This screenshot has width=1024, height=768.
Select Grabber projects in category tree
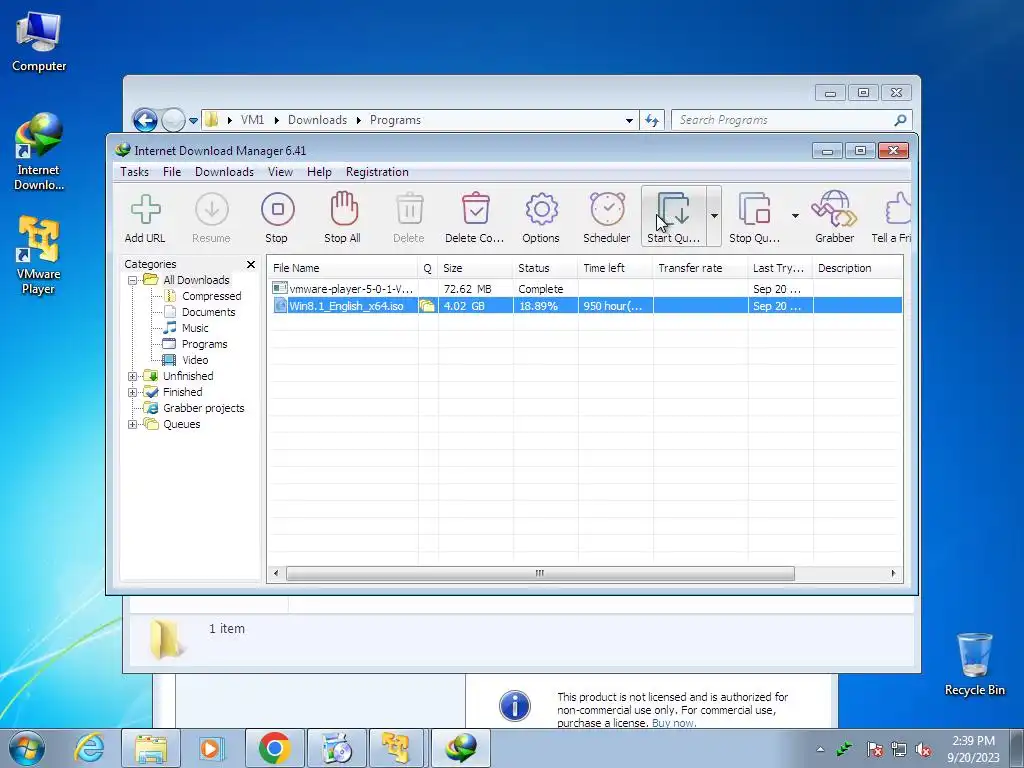pyautogui.click(x=204, y=408)
